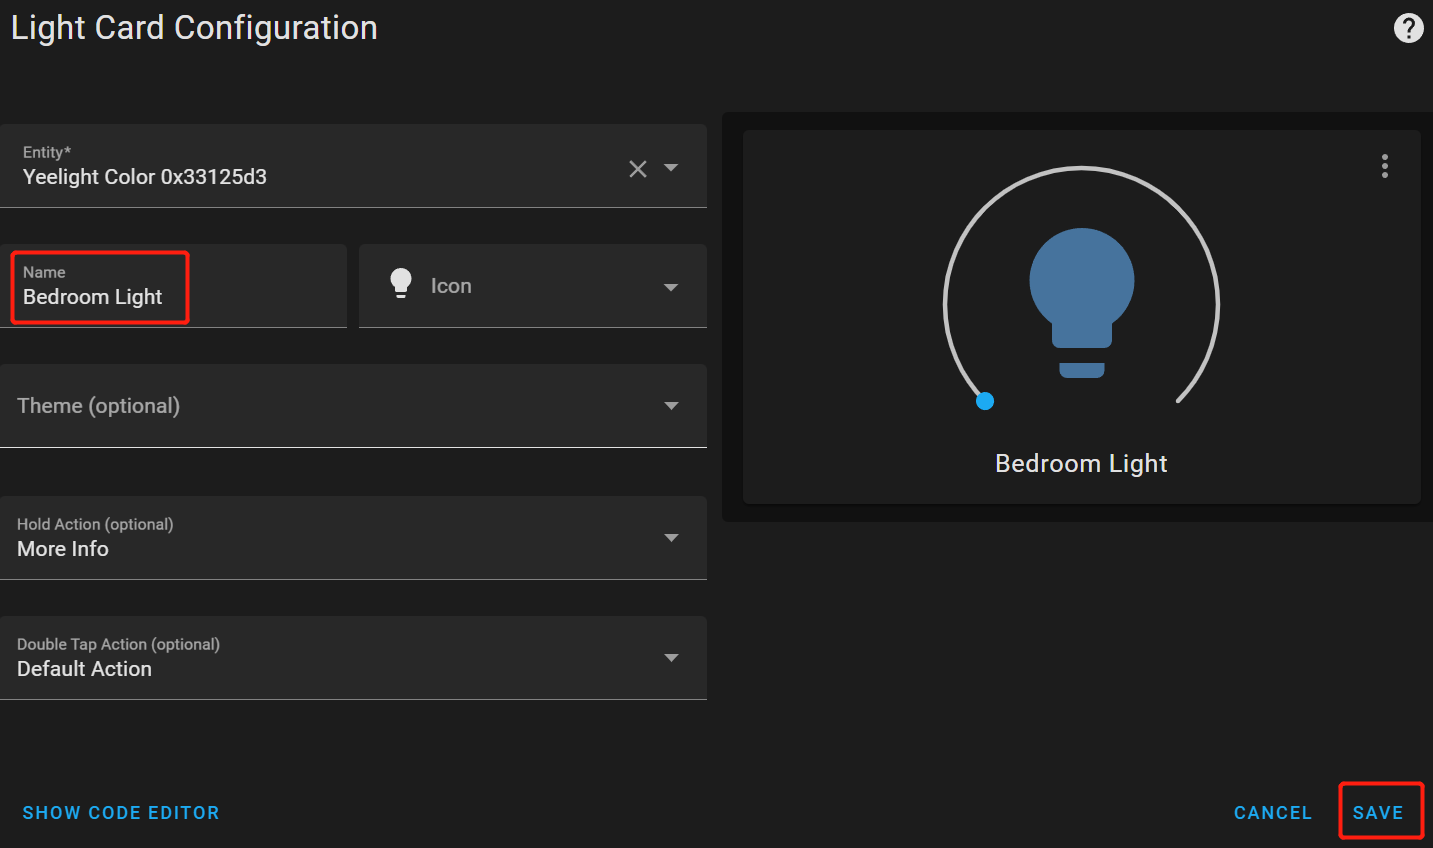Open the help icon for Light Card Configuration

(1408, 28)
